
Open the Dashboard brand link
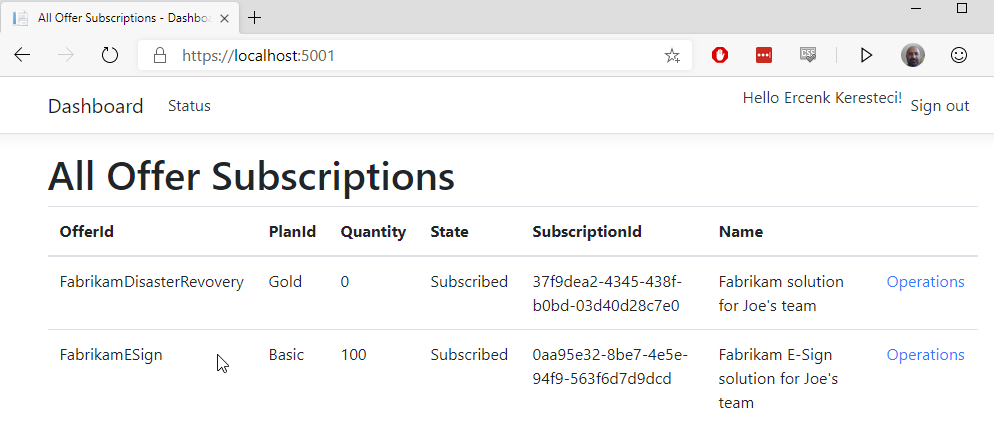(x=96, y=106)
